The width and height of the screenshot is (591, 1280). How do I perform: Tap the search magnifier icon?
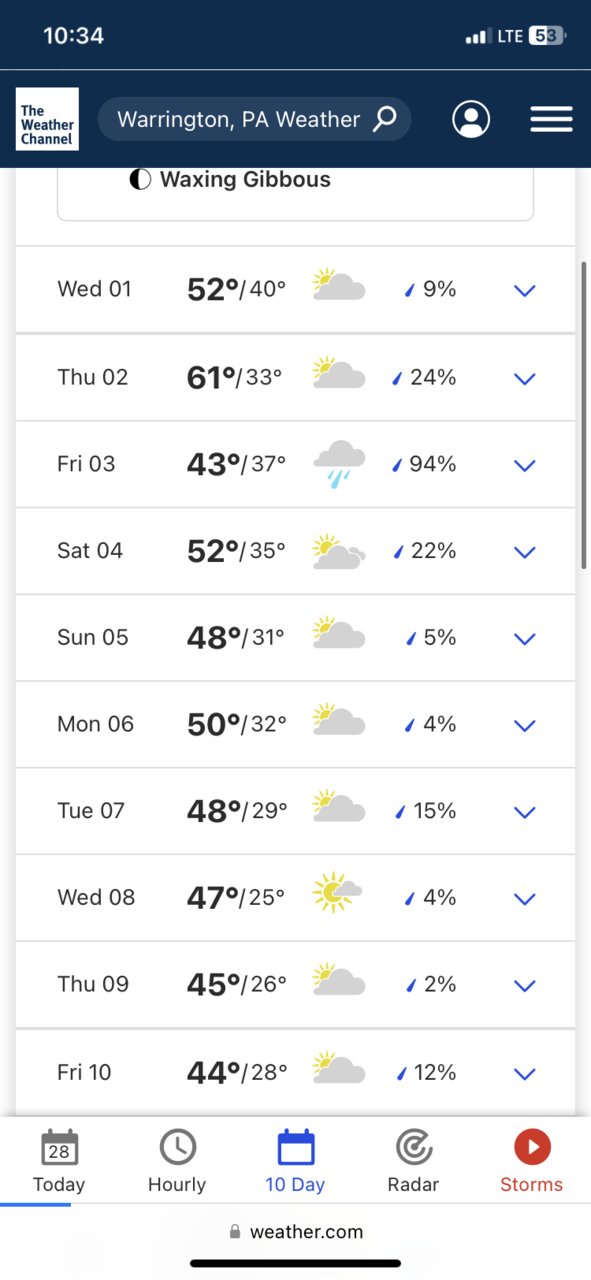click(x=384, y=120)
